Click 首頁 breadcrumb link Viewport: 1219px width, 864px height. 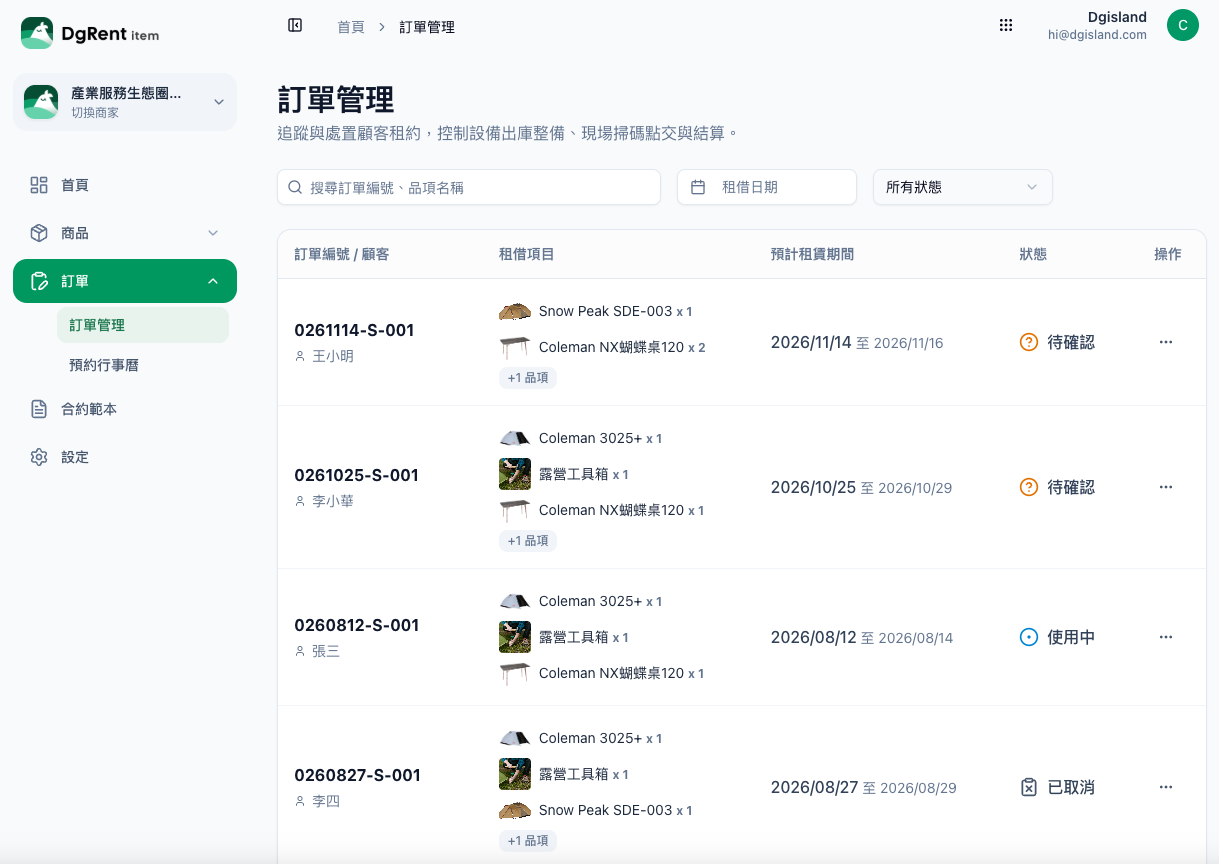(351, 27)
